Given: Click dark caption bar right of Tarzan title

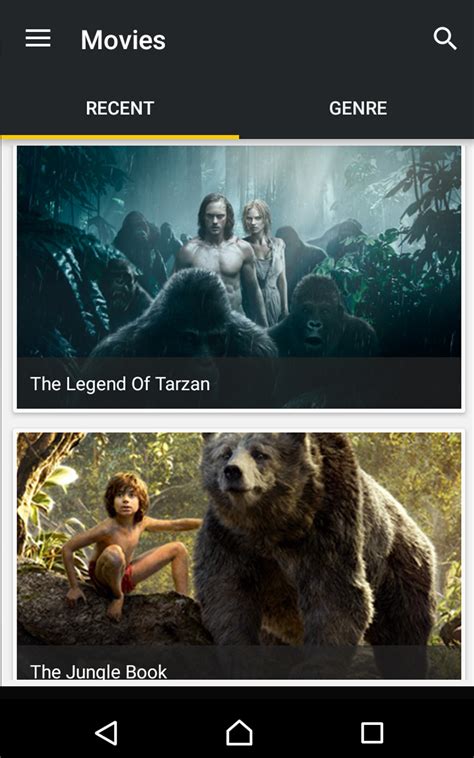Looking at the screenshot, I should [336, 383].
